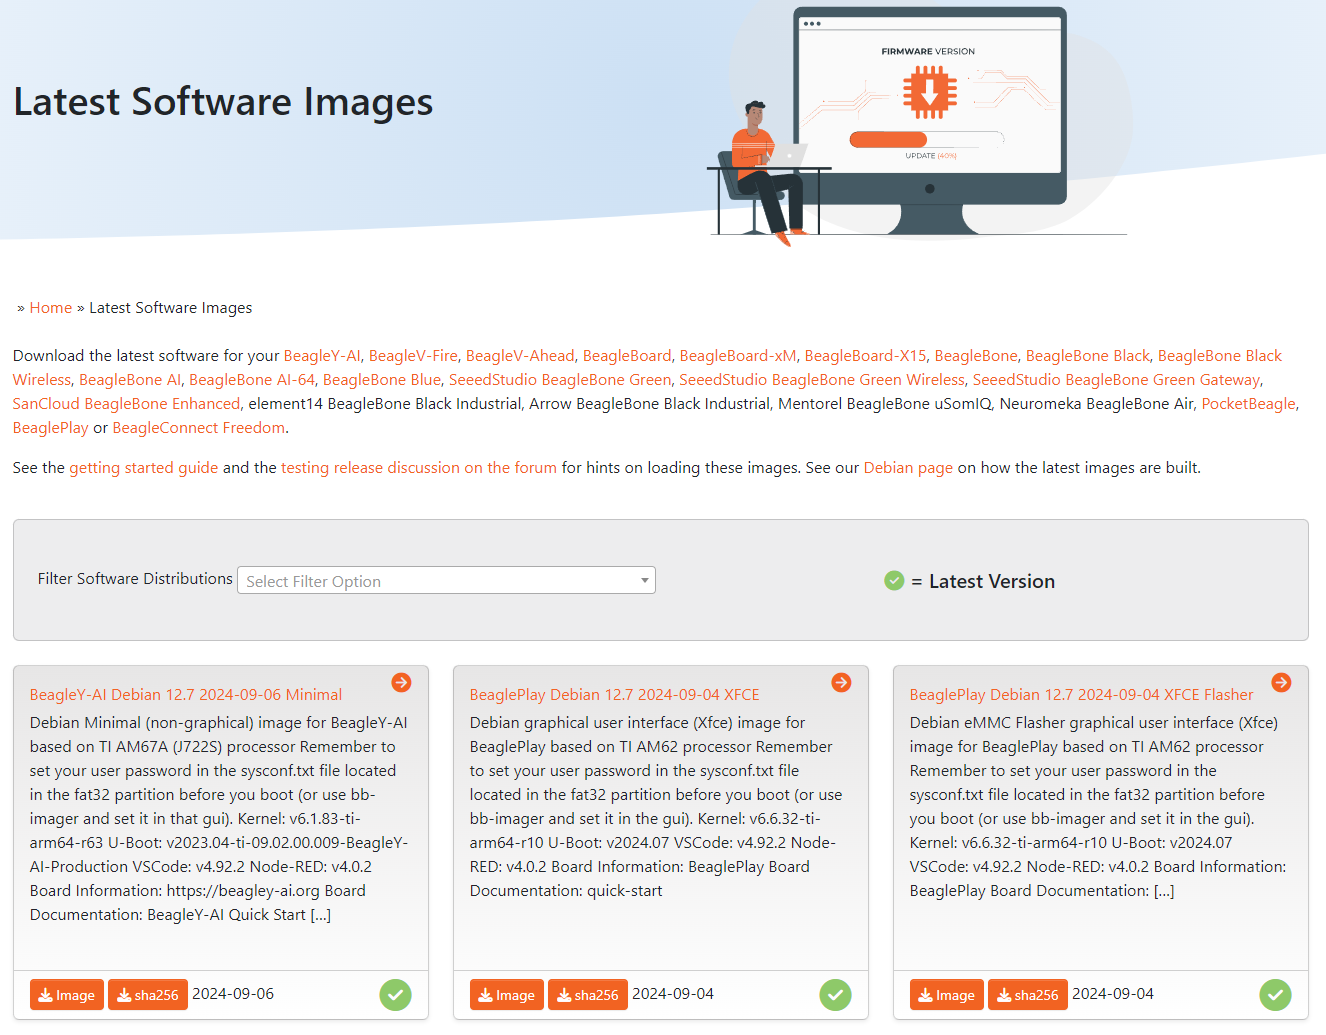Open the BeagleBone Black link
The width and height of the screenshot is (1326, 1035).
coord(1088,356)
